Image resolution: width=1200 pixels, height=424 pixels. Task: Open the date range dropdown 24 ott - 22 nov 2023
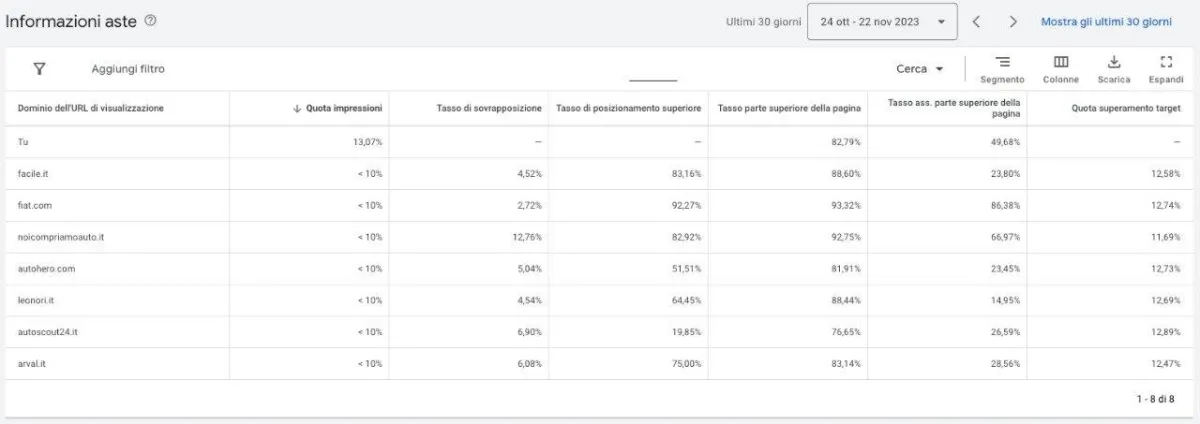click(x=882, y=21)
